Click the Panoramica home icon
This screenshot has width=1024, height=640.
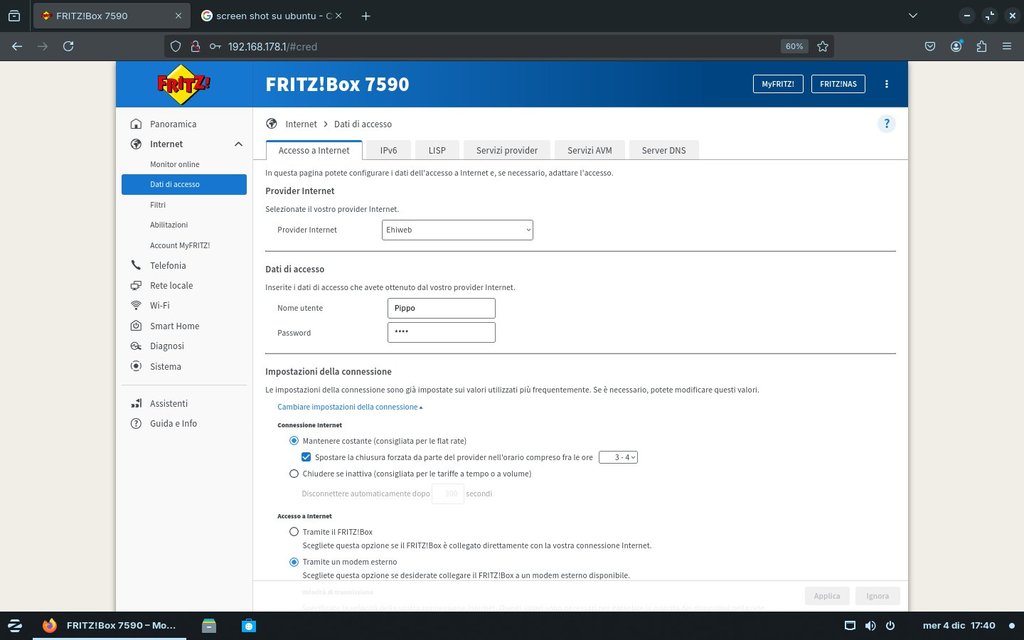pyautogui.click(x=136, y=124)
